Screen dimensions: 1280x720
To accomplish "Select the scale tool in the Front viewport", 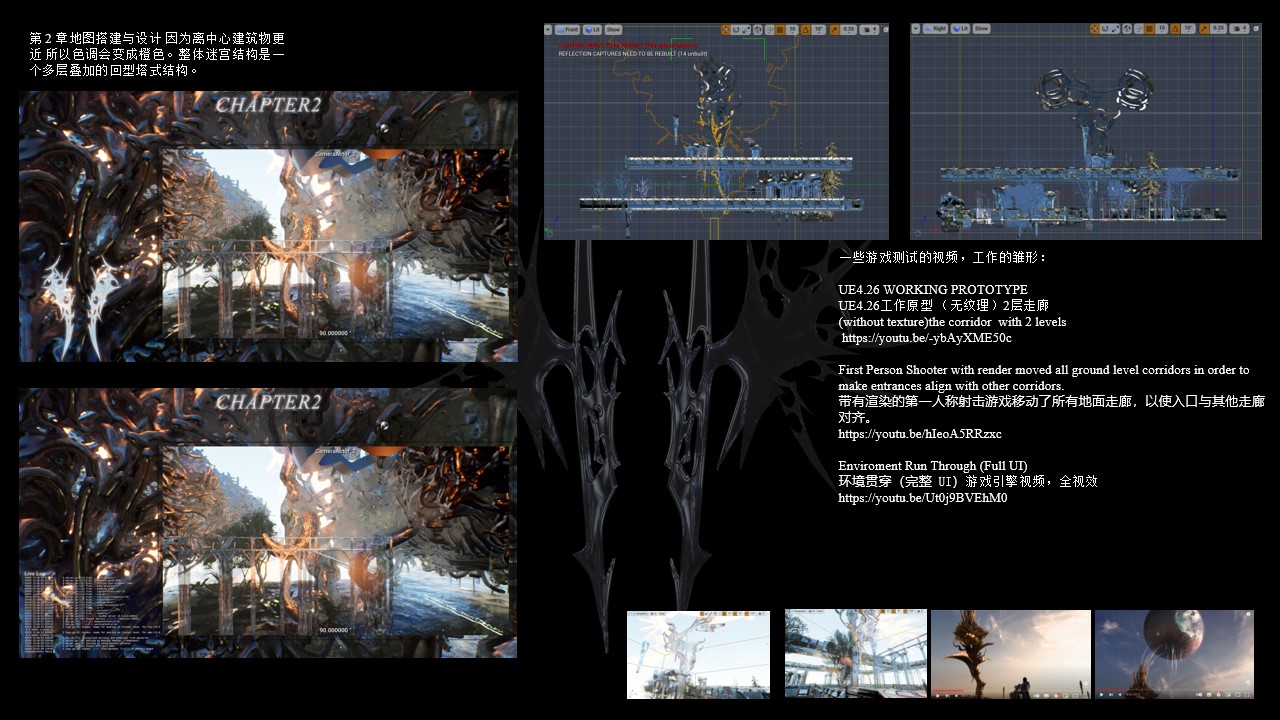I will coord(746,30).
